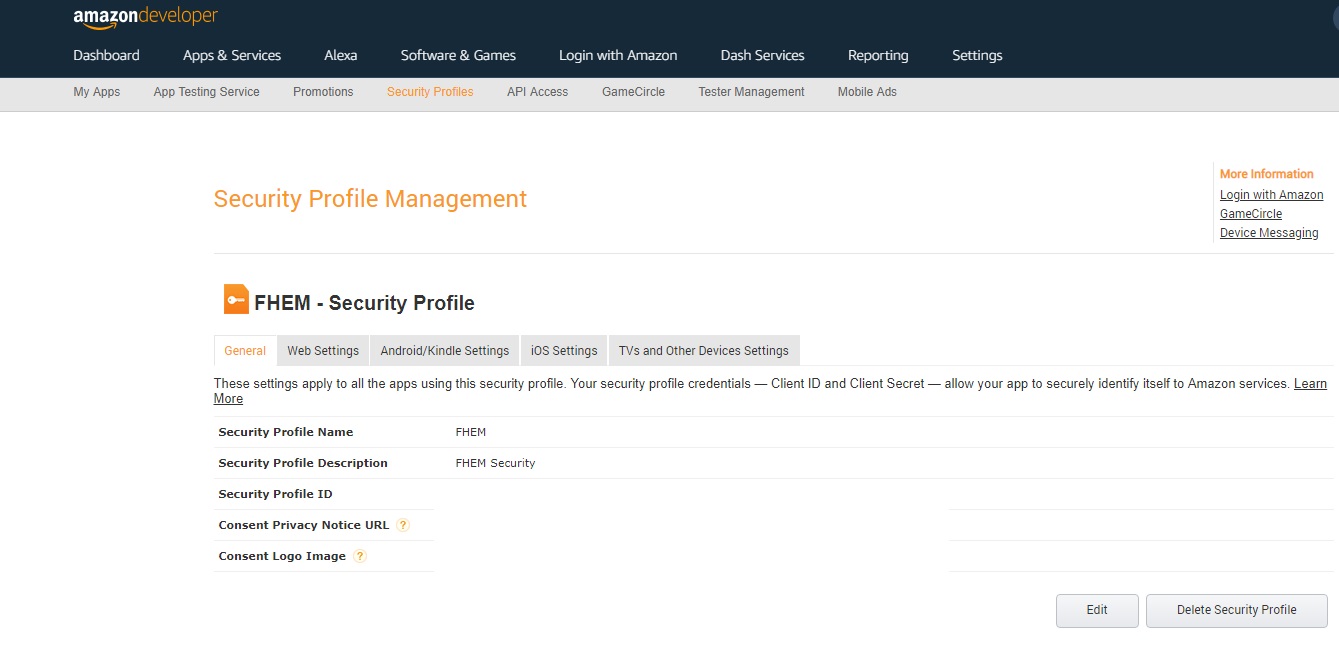Viewport: 1339px width, 665px height.
Task: Click the FHEM - Security Profile title
Action: coord(365,303)
